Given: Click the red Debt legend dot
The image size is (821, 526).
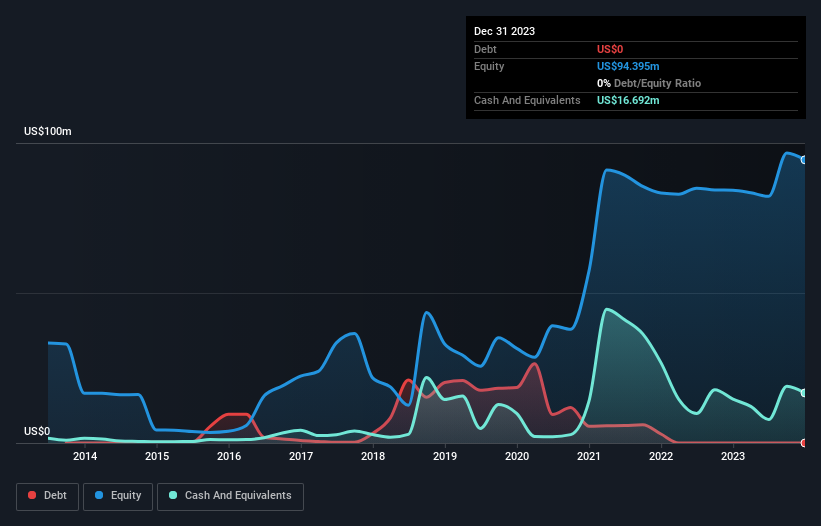Looking at the screenshot, I should pyautogui.click(x=32, y=495).
